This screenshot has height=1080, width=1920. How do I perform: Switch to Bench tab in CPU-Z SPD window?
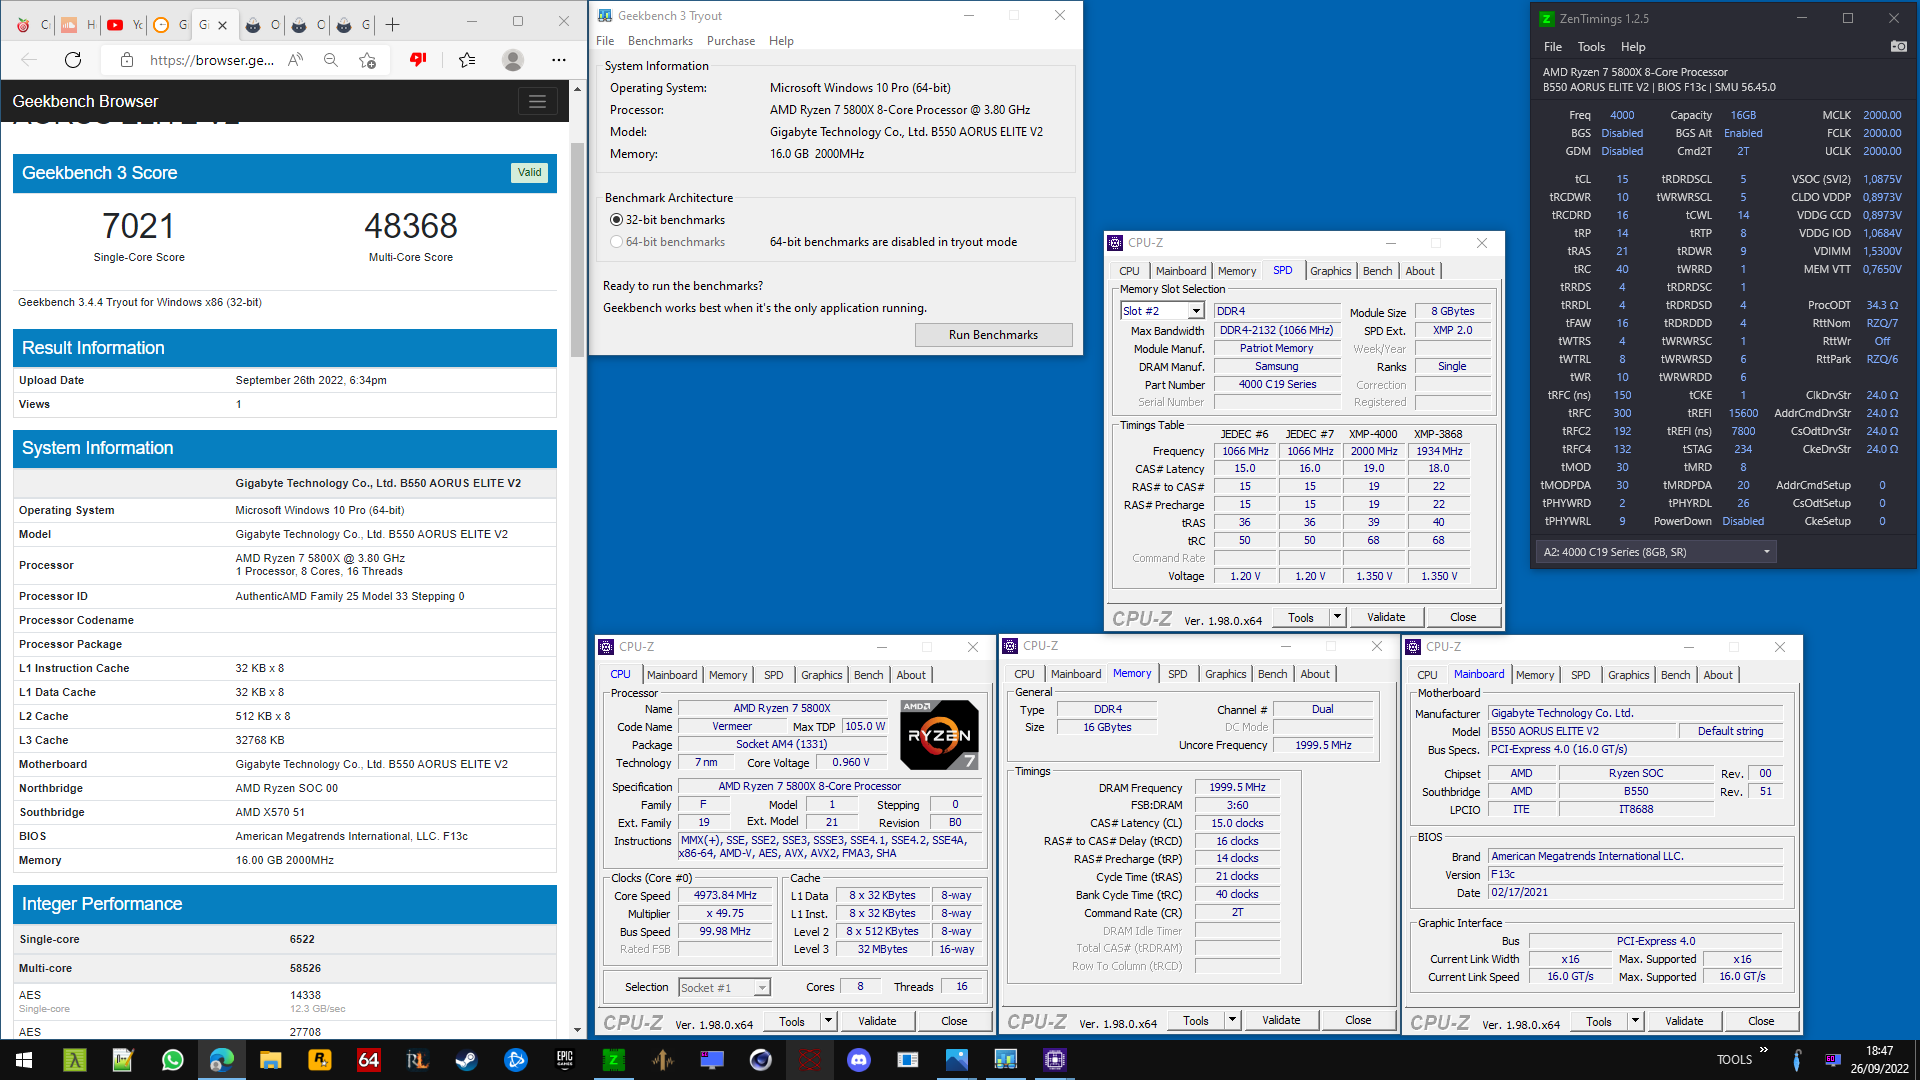(x=1377, y=271)
